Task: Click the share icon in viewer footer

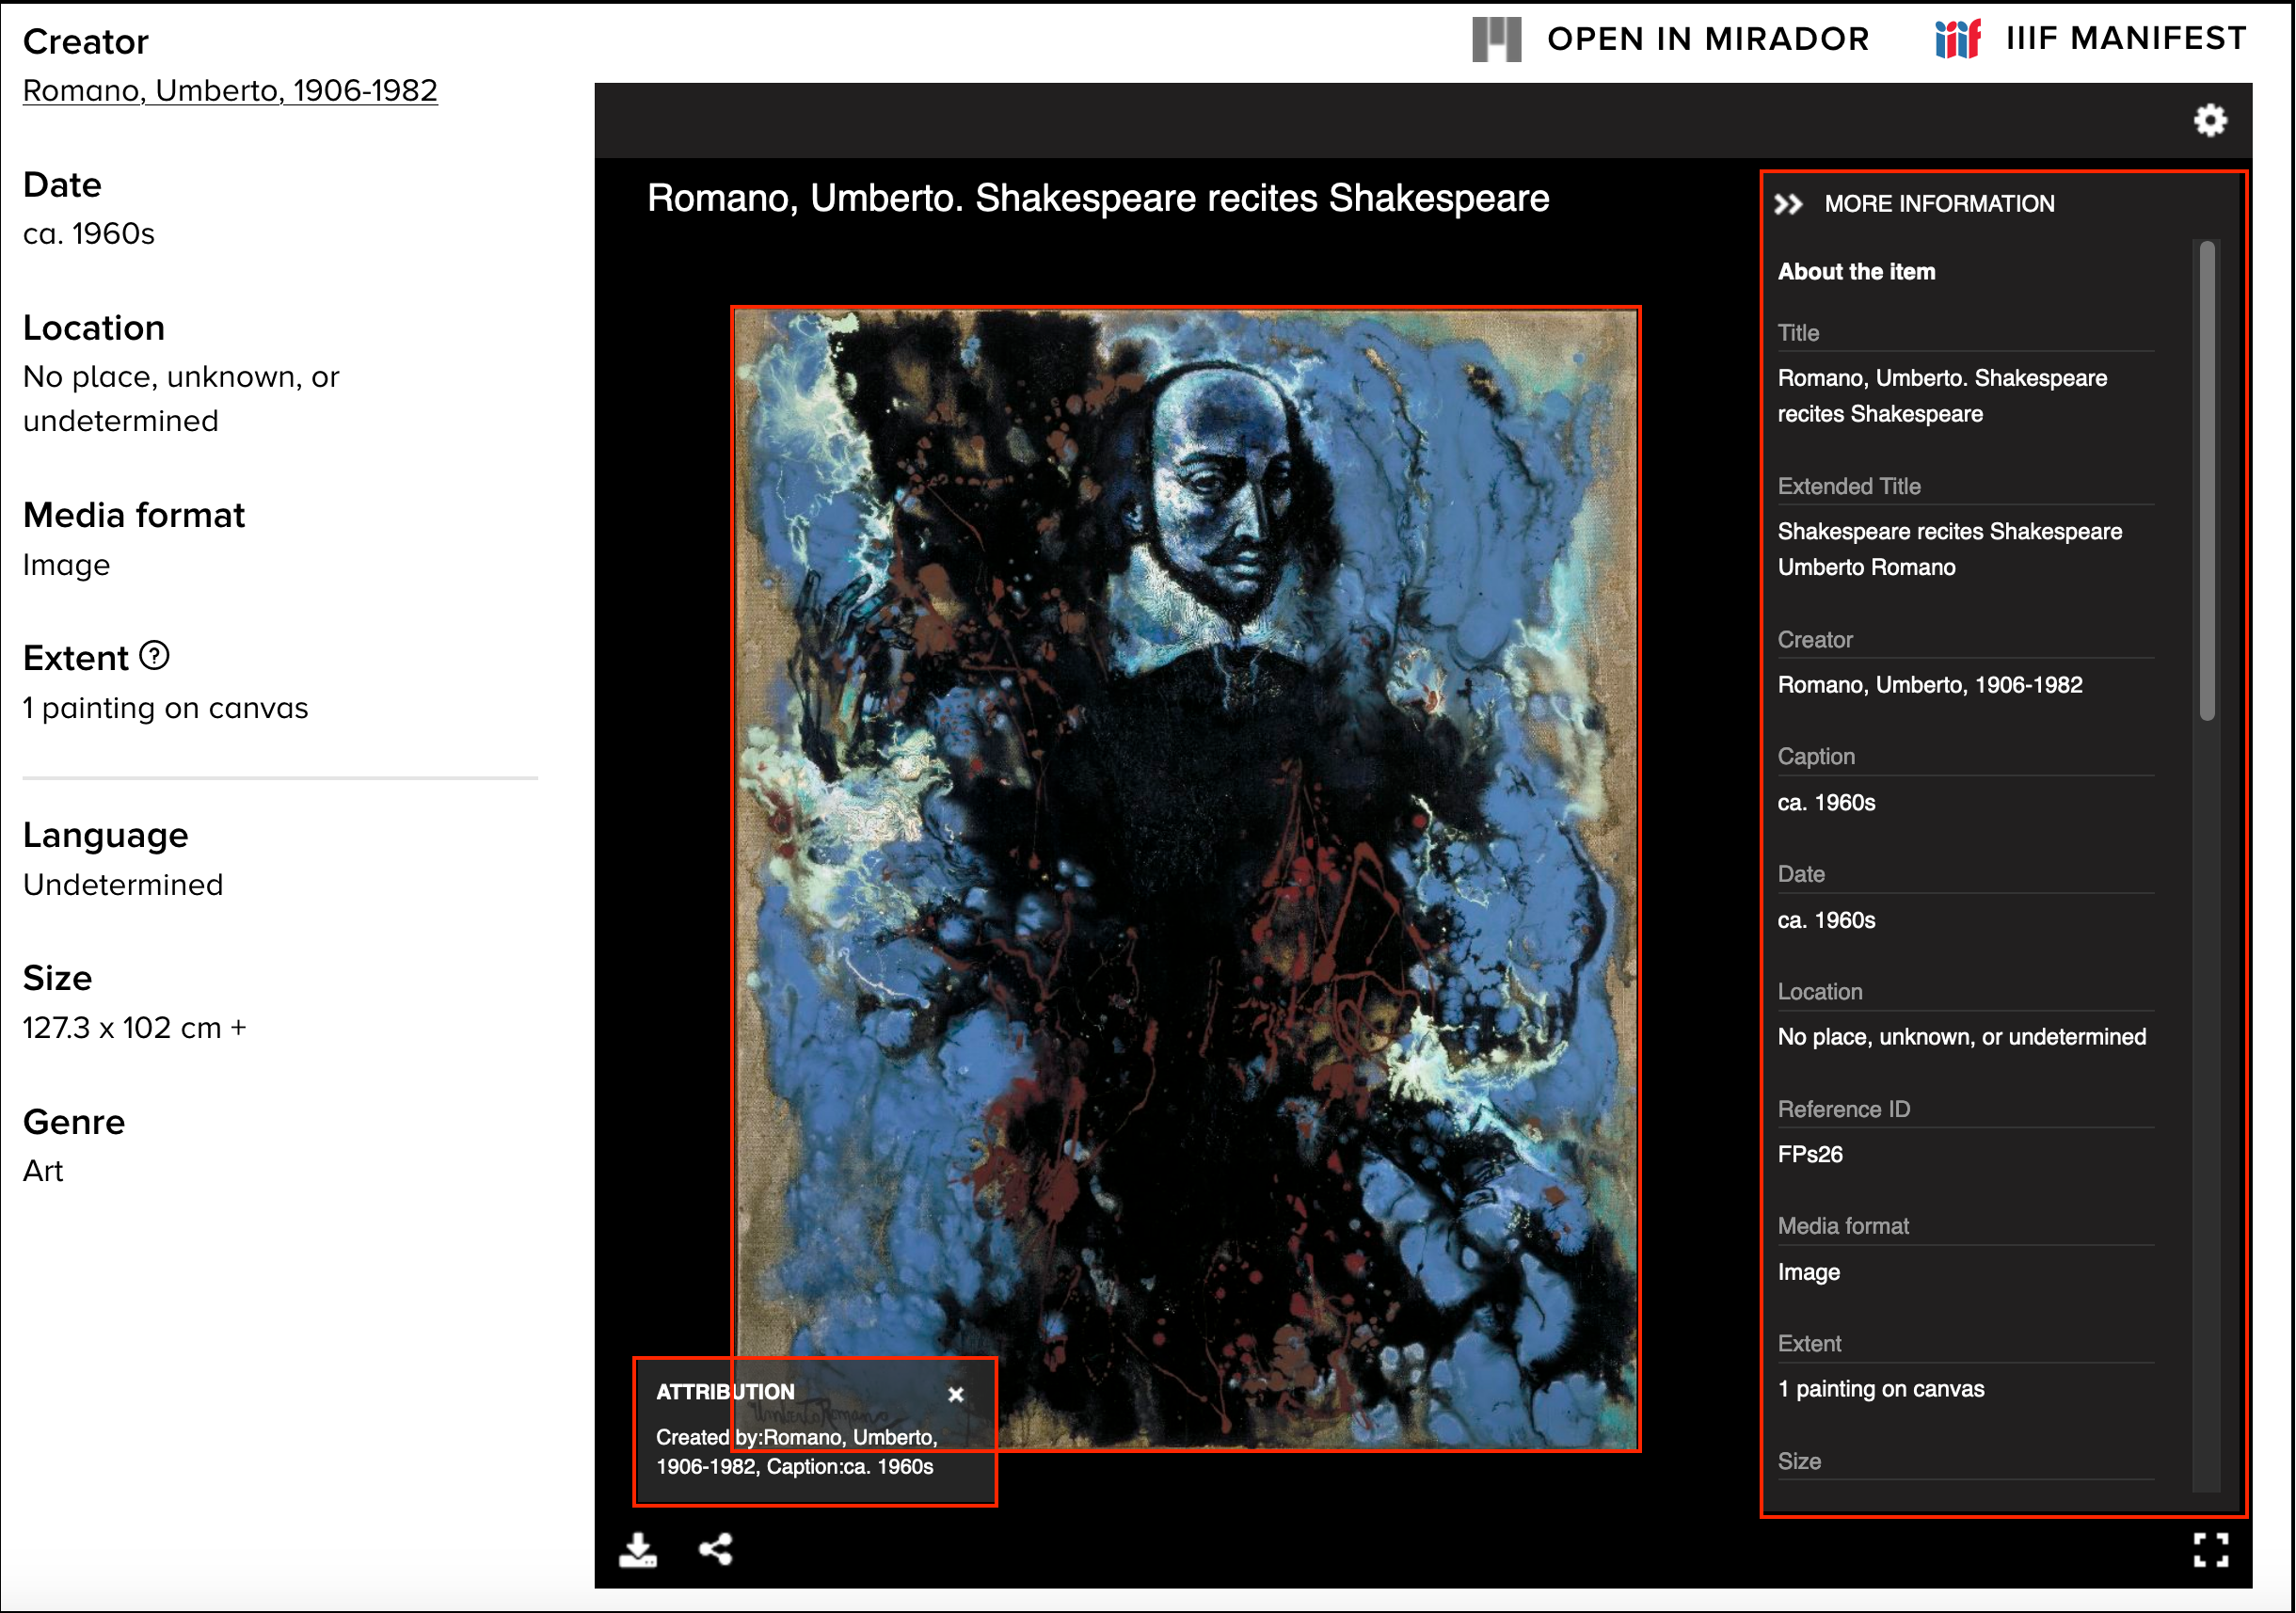Action: [x=716, y=1549]
